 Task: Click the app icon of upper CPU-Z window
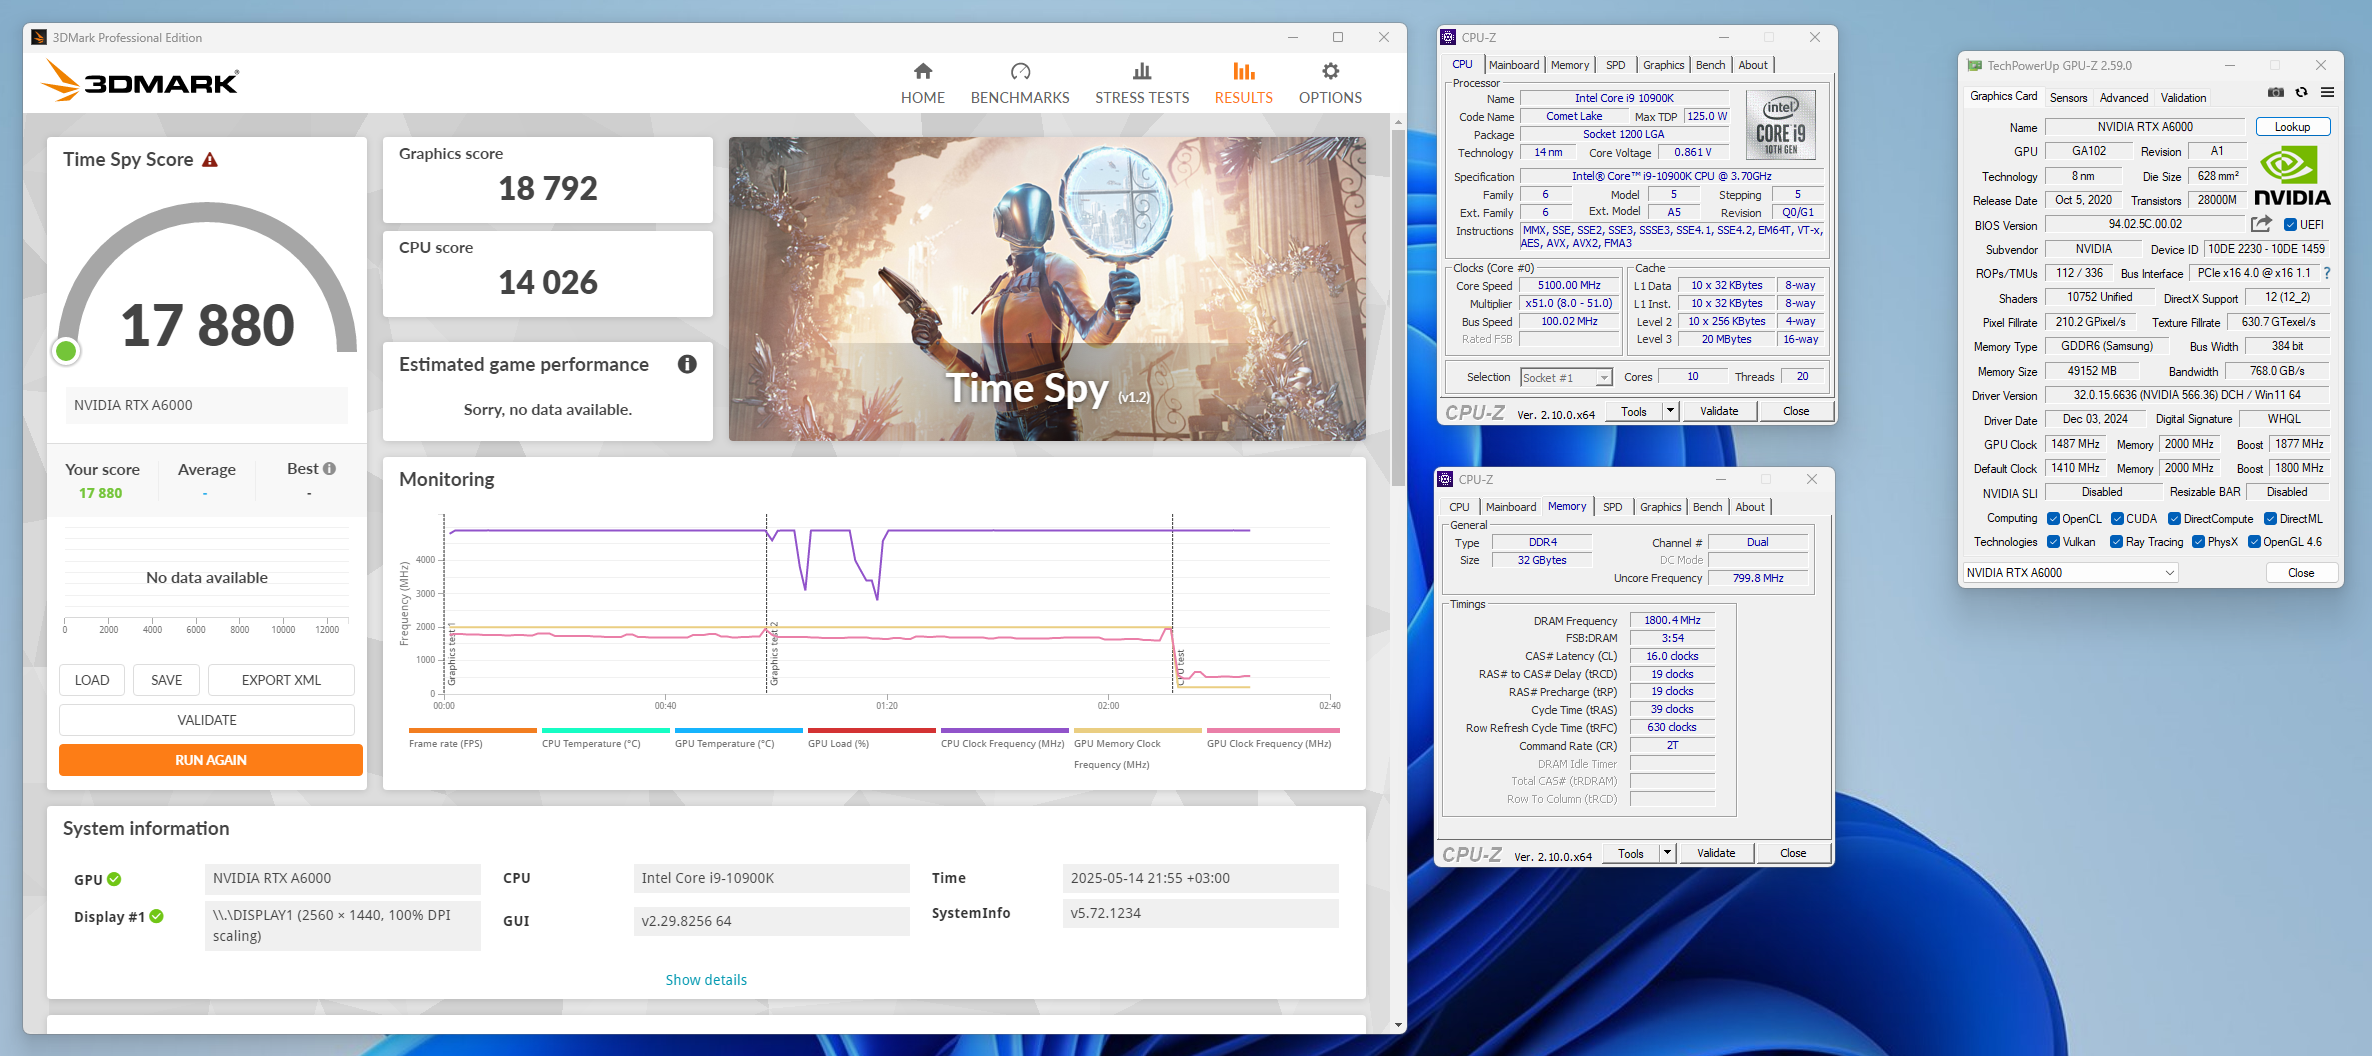coord(1448,37)
